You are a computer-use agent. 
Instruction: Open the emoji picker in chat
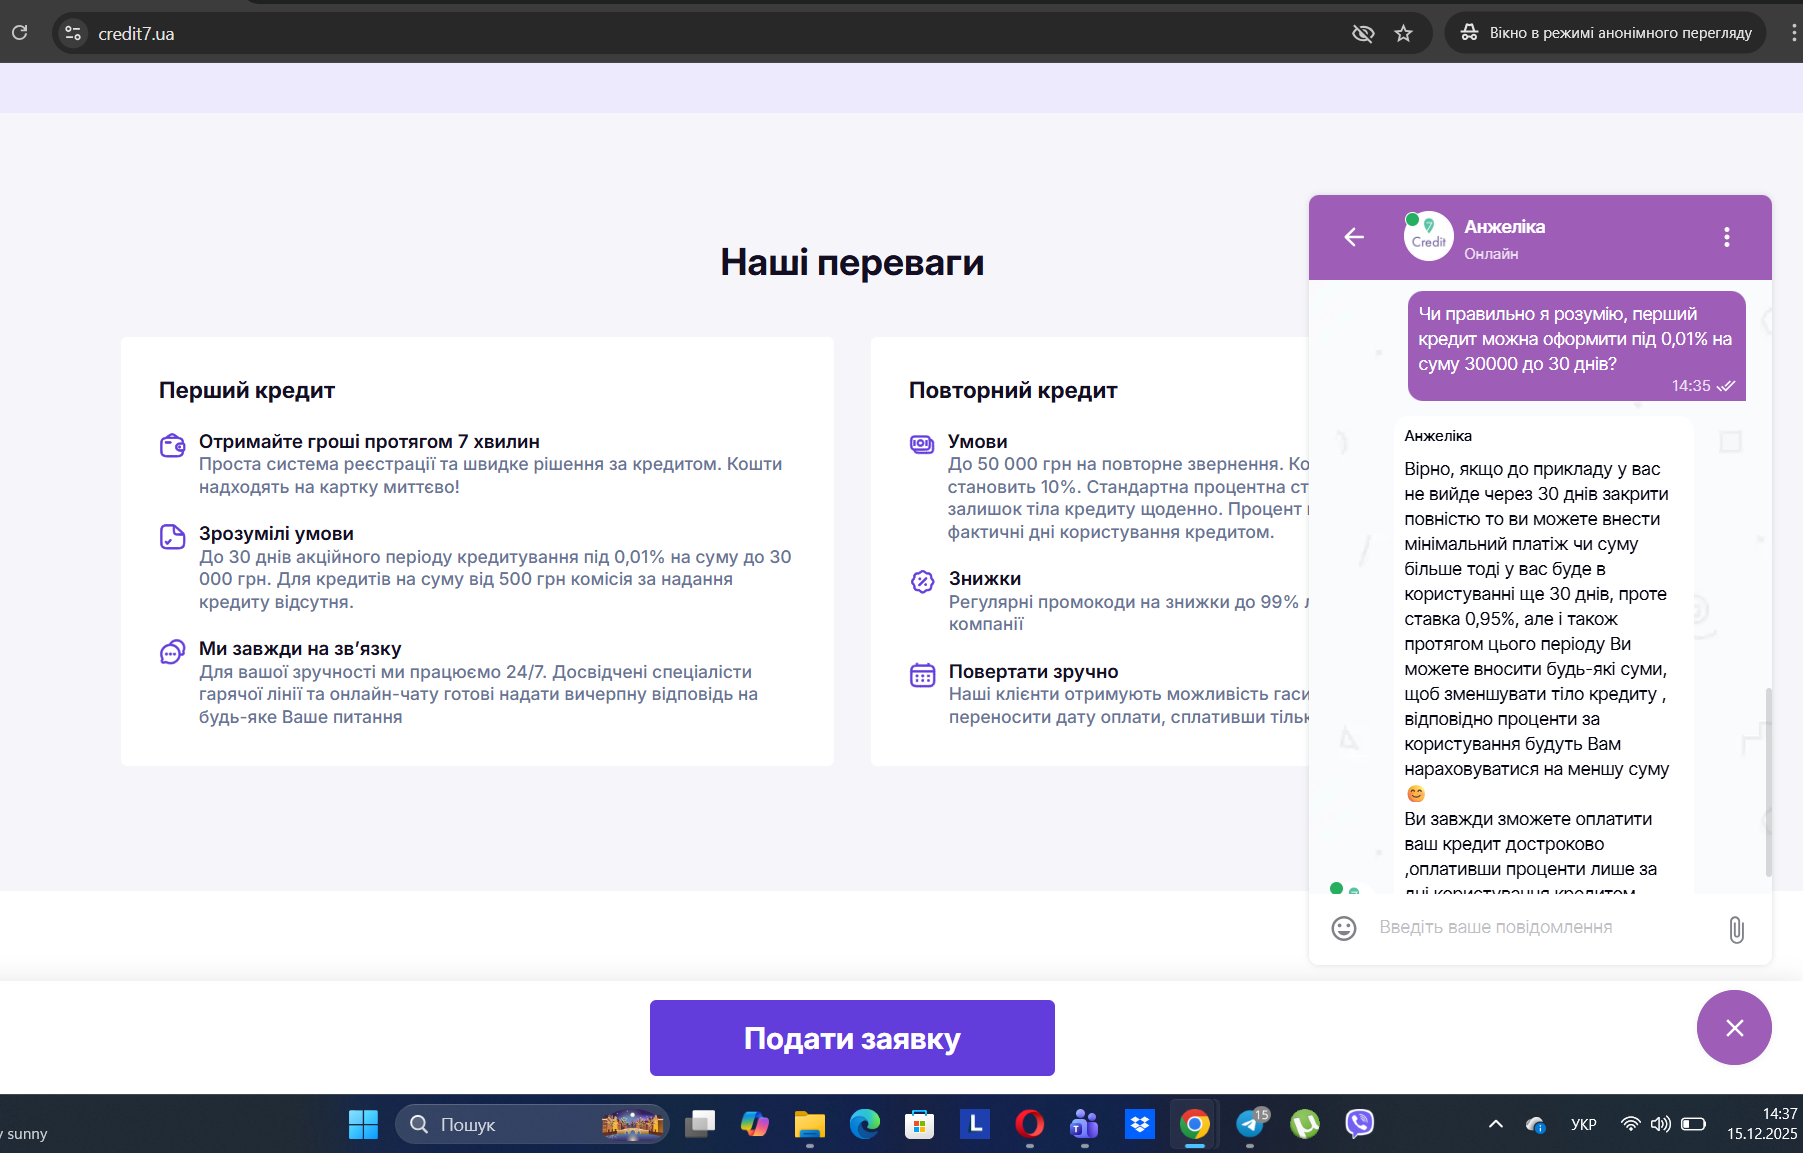click(1344, 929)
